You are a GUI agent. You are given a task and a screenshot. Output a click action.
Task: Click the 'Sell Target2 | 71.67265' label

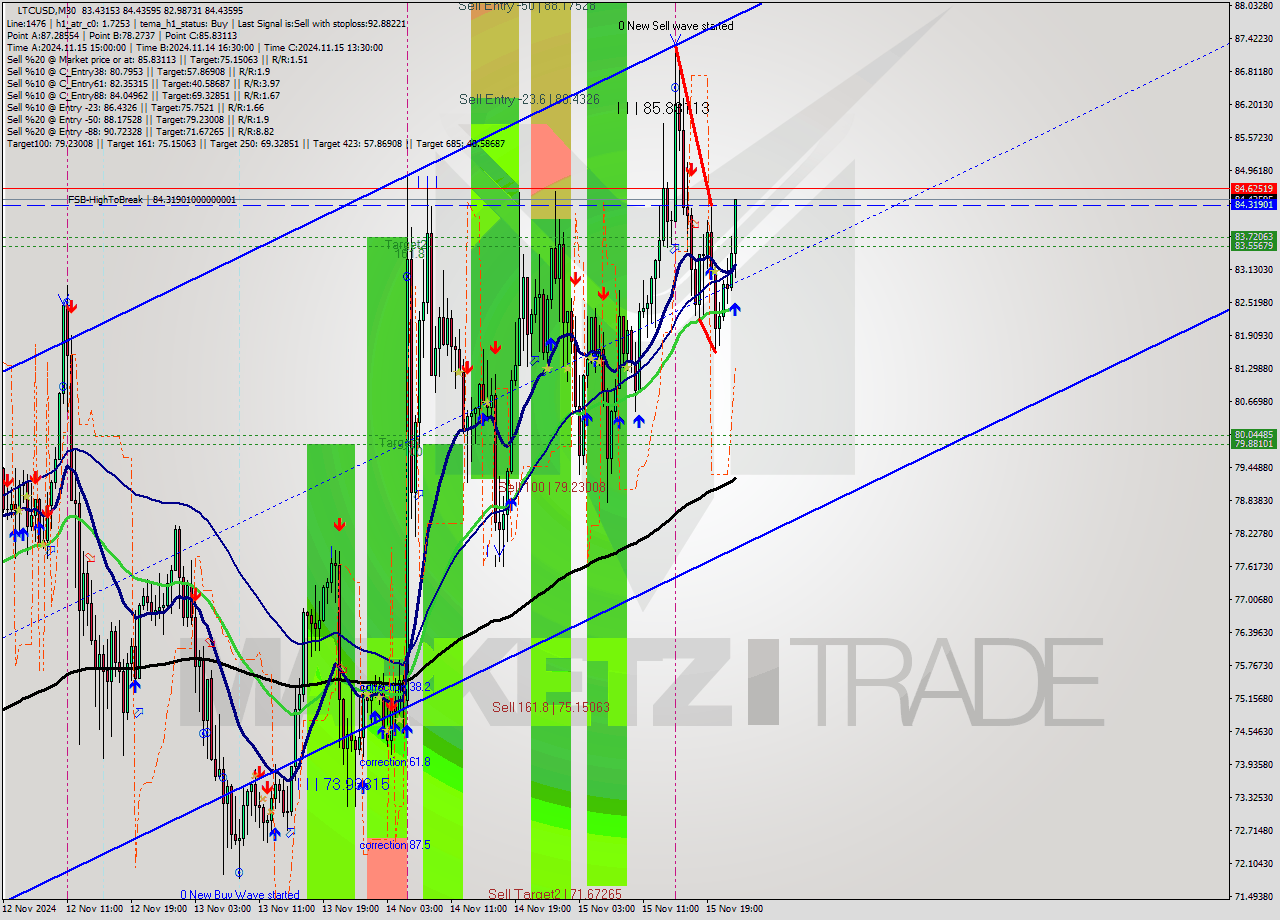coord(554,893)
